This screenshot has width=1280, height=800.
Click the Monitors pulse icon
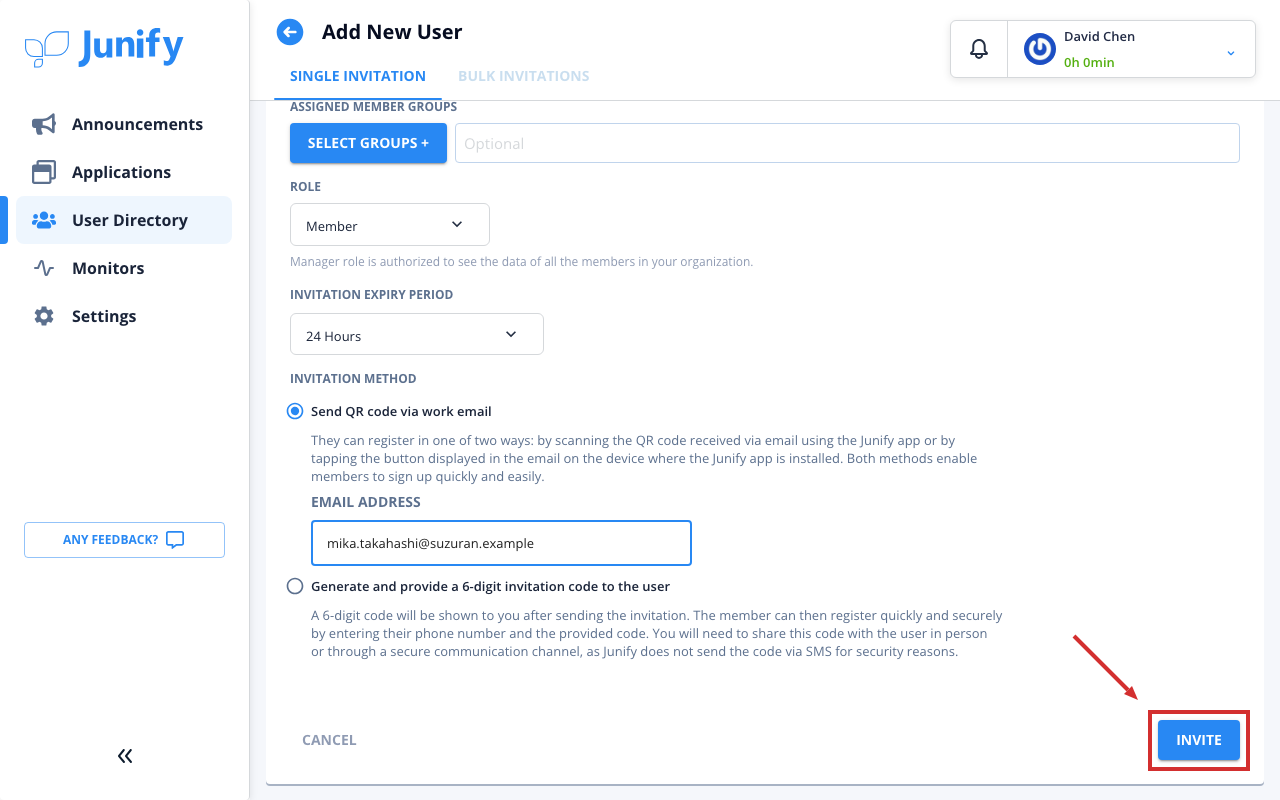pyautogui.click(x=44, y=268)
